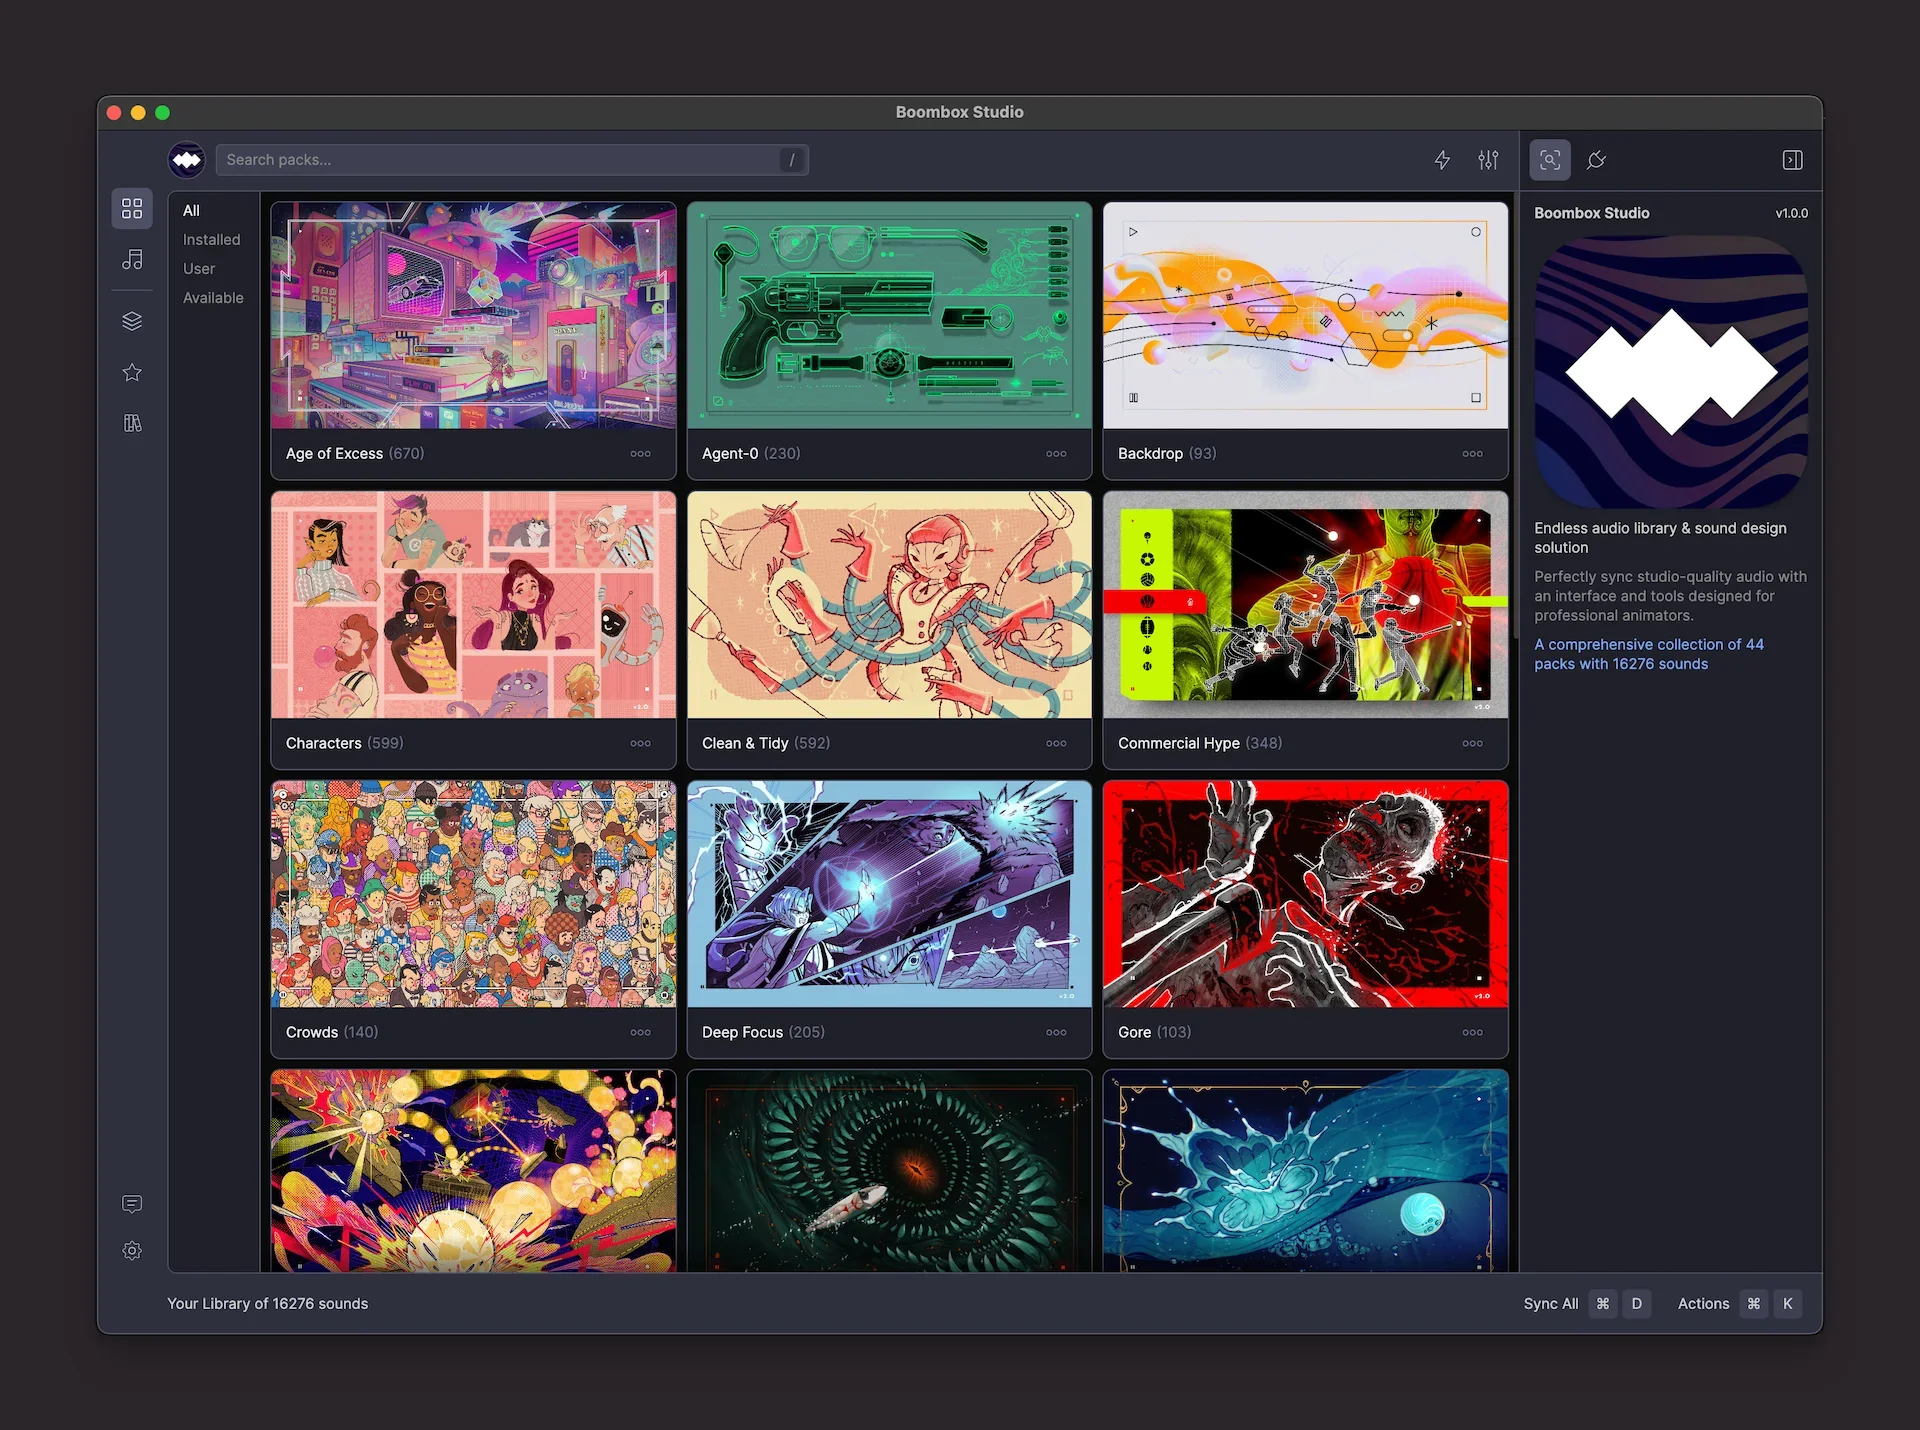The height and width of the screenshot is (1430, 1920).
Task: Click the Sync All button
Action: (1550, 1303)
